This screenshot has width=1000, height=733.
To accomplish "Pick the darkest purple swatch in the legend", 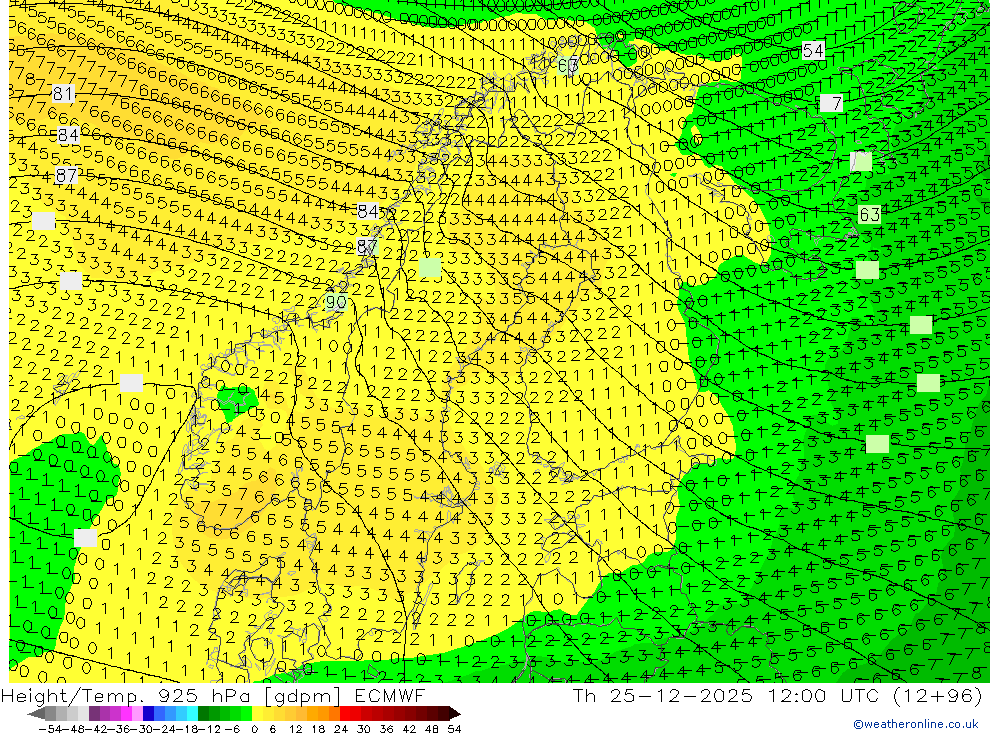I will tap(94, 714).
